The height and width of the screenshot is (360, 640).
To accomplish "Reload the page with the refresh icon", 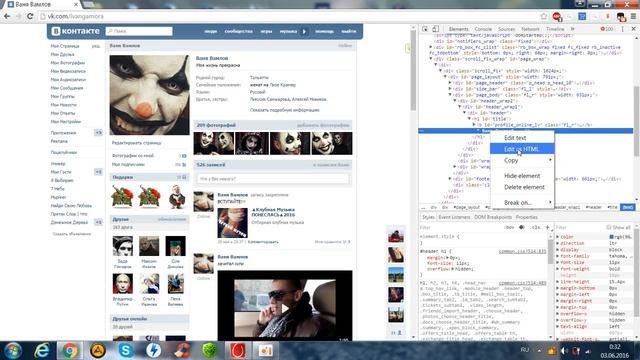I will (30, 16).
